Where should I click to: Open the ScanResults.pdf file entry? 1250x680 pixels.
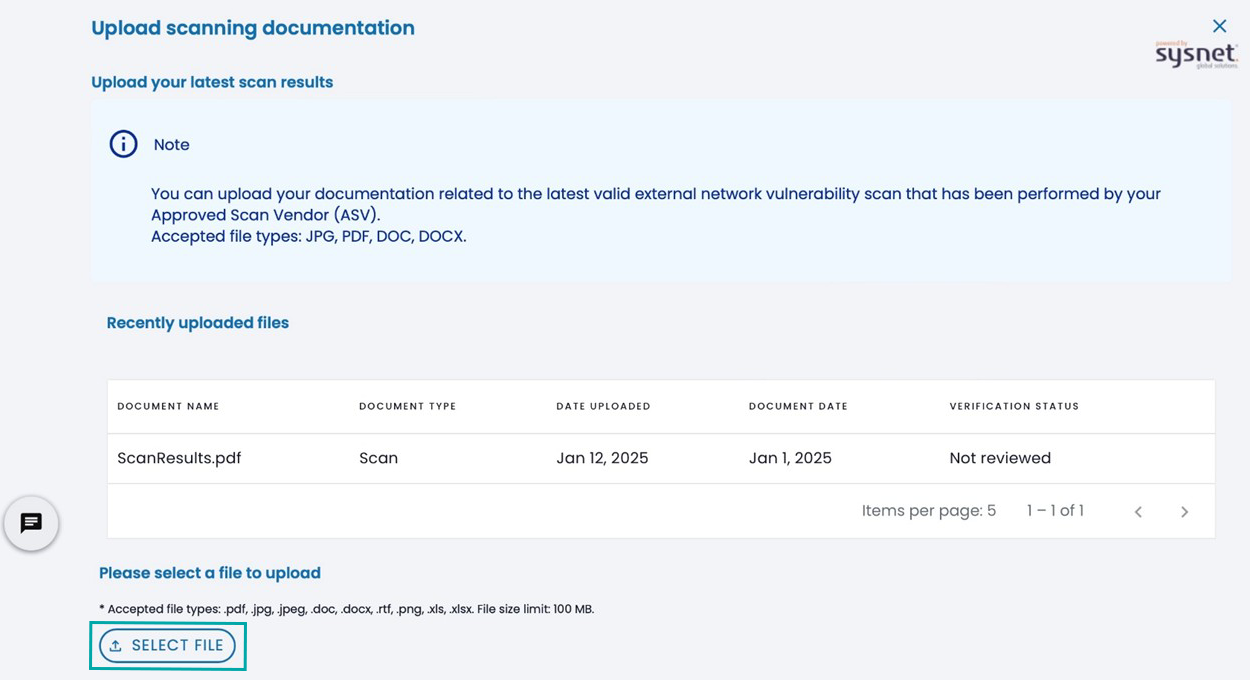179,458
